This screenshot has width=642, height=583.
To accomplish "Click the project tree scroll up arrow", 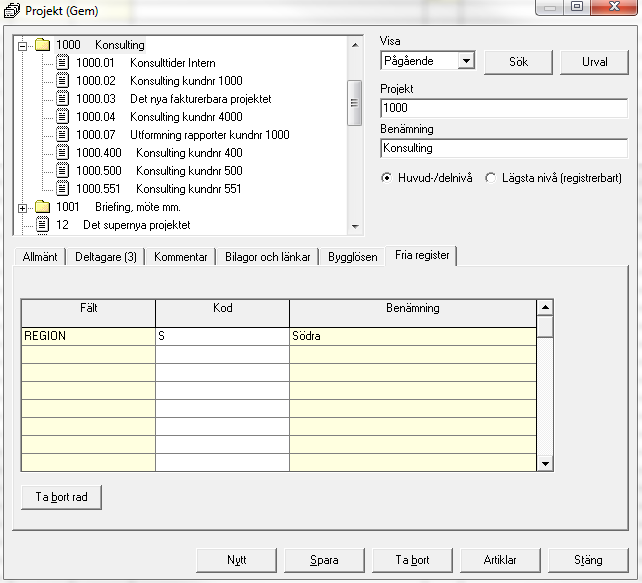I will click(x=355, y=45).
